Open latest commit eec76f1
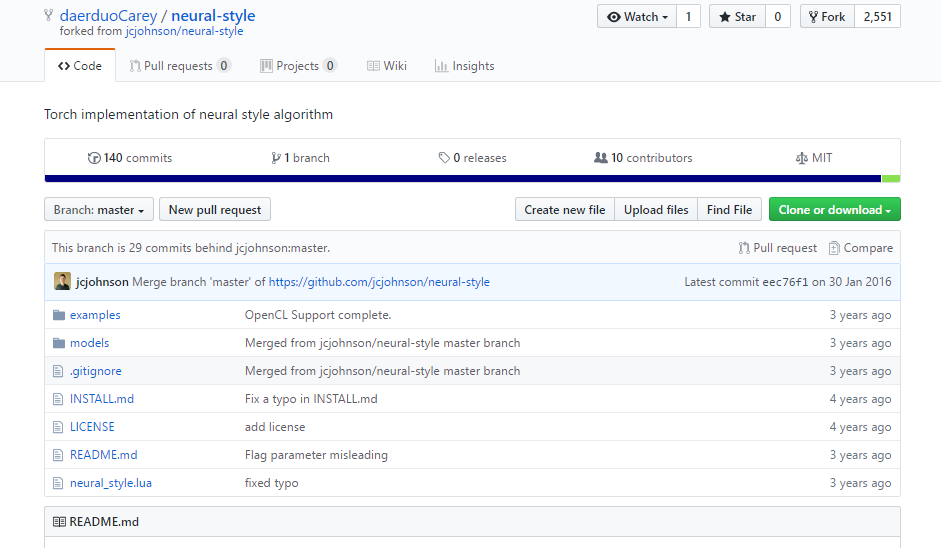The height and width of the screenshot is (548, 941). coord(785,282)
